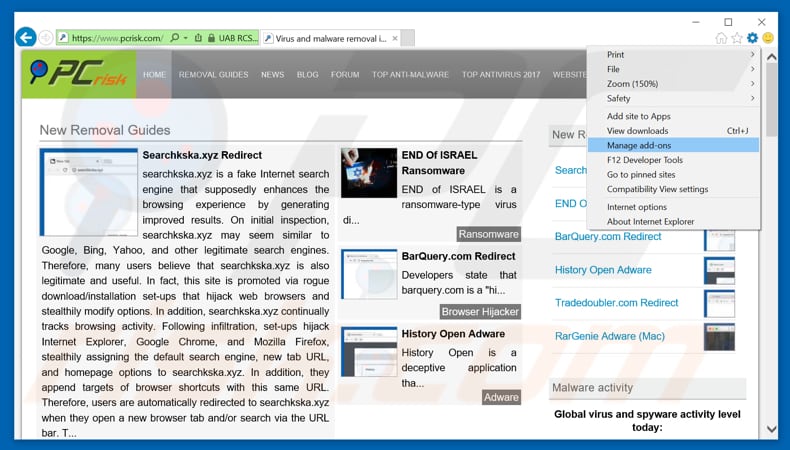Open F12 Developer Tools
This screenshot has height=450, width=790.
click(674, 160)
